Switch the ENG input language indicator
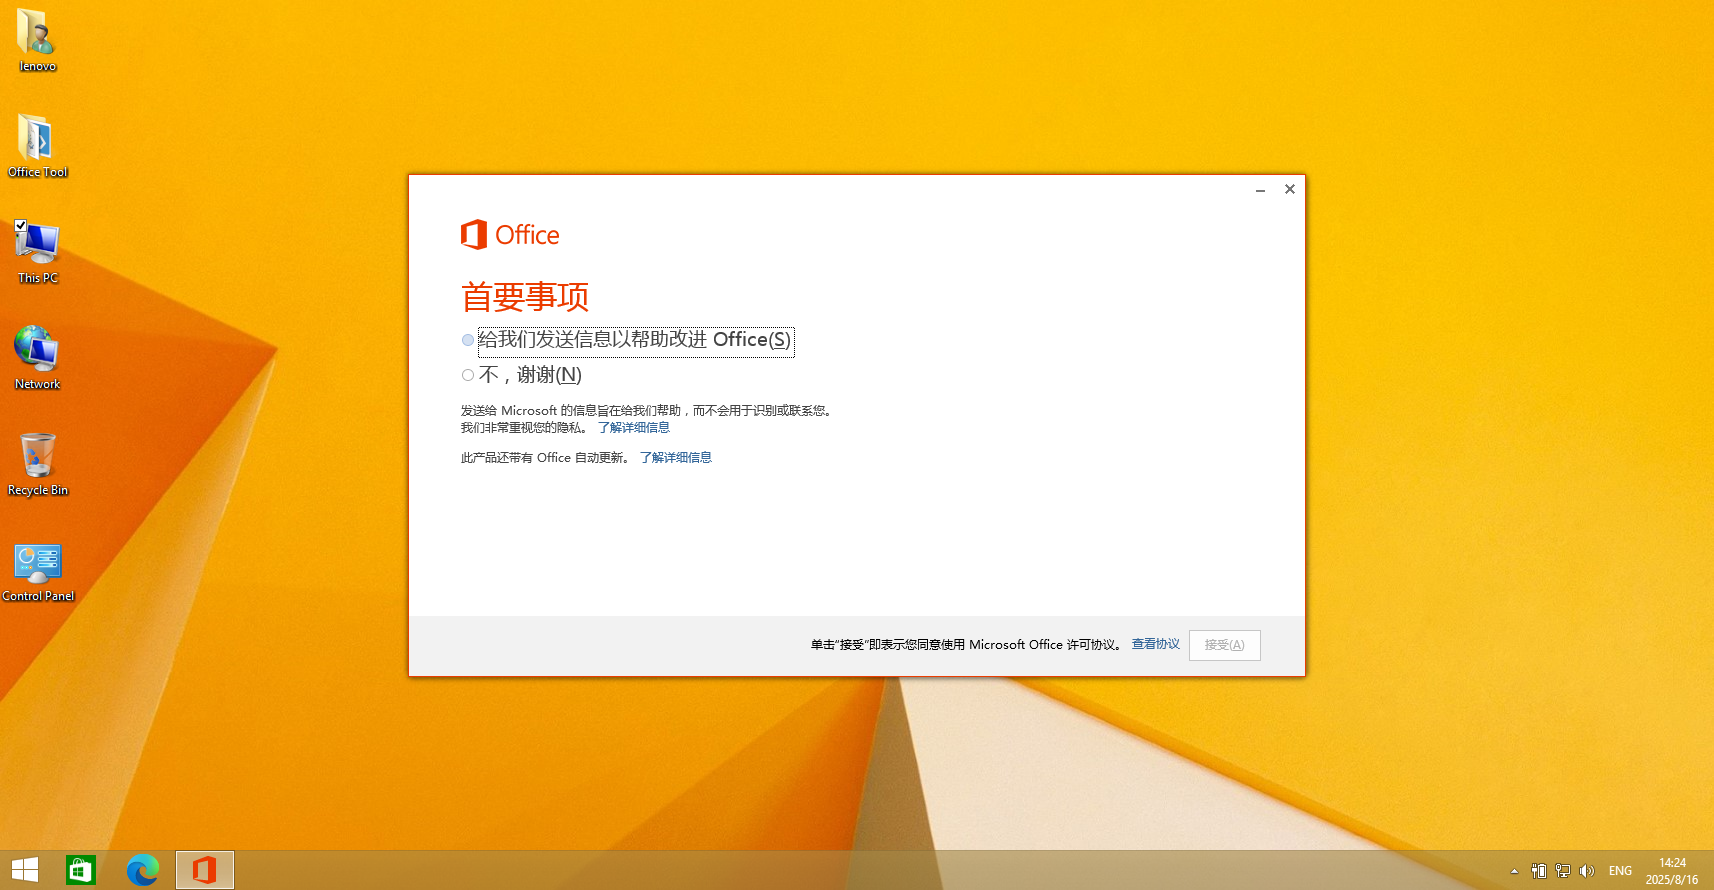1714x890 pixels. 1620,871
